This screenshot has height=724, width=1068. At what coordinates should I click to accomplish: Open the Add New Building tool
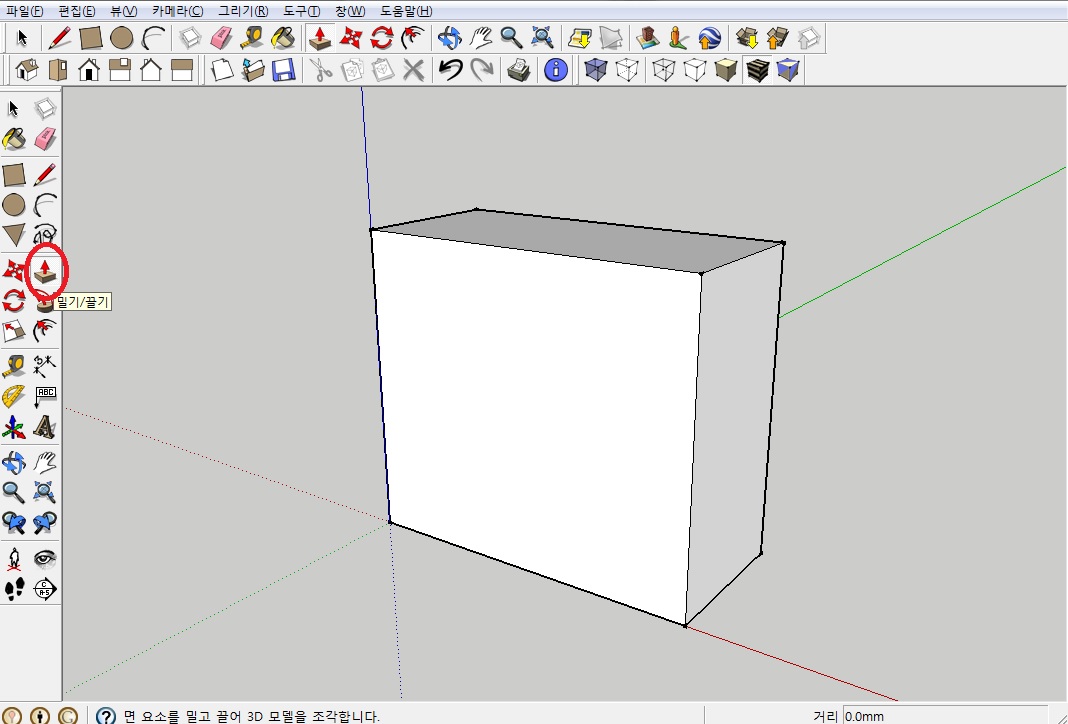[647, 38]
